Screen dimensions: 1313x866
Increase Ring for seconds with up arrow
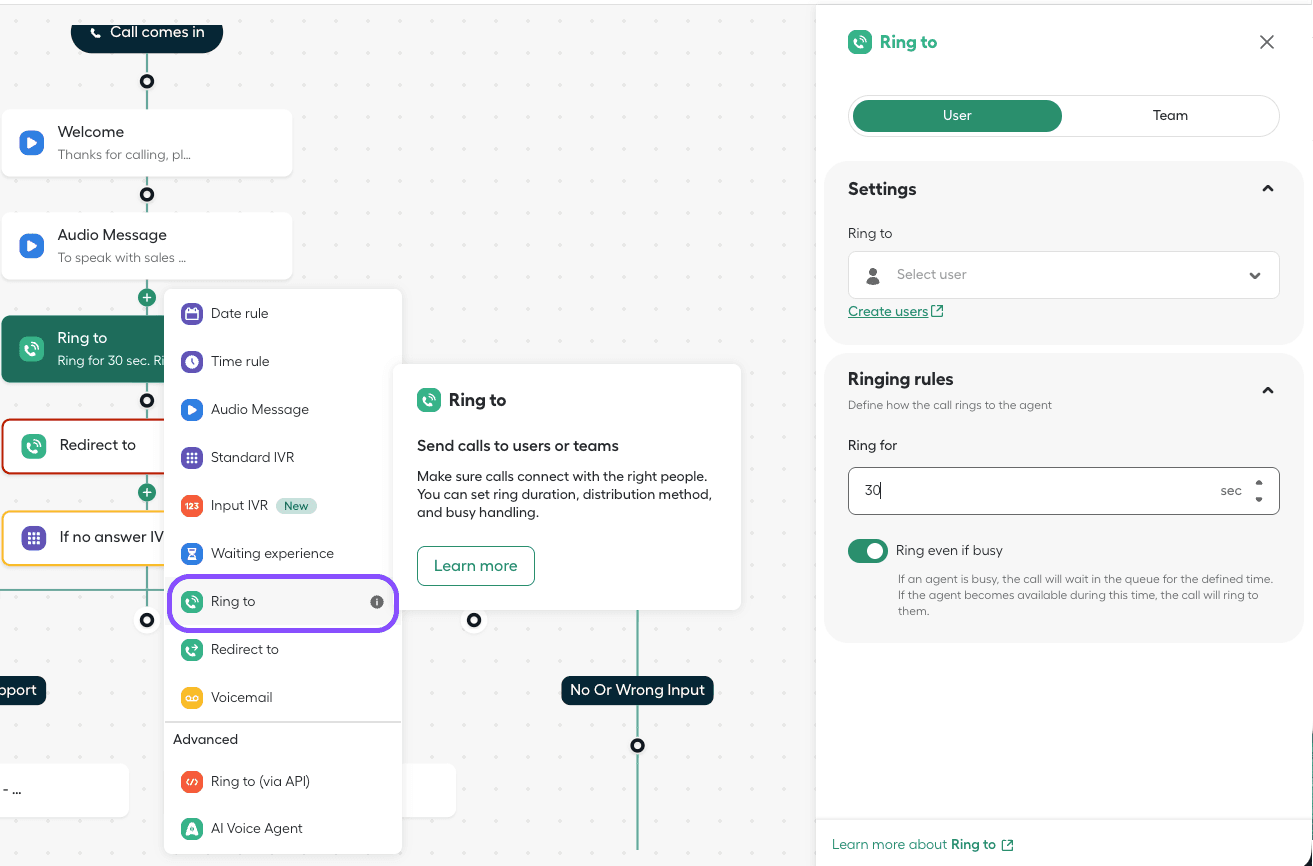pyautogui.click(x=1258, y=484)
